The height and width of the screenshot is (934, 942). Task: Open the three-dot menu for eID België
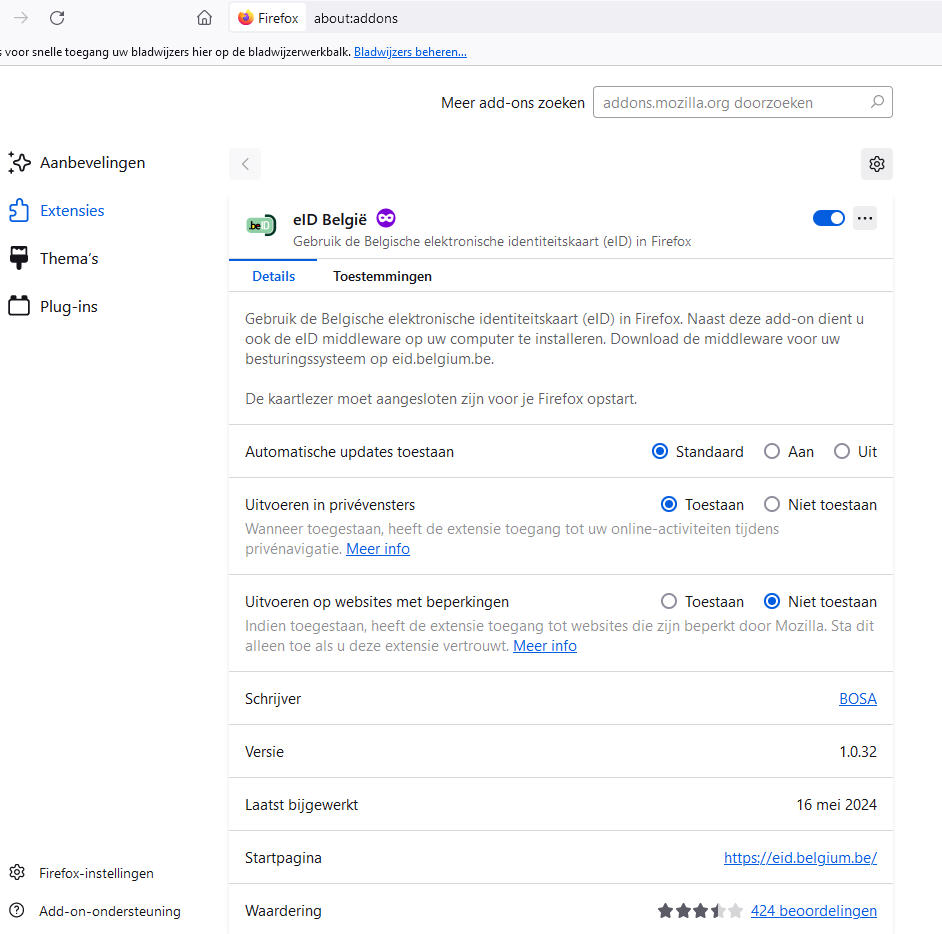click(864, 218)
